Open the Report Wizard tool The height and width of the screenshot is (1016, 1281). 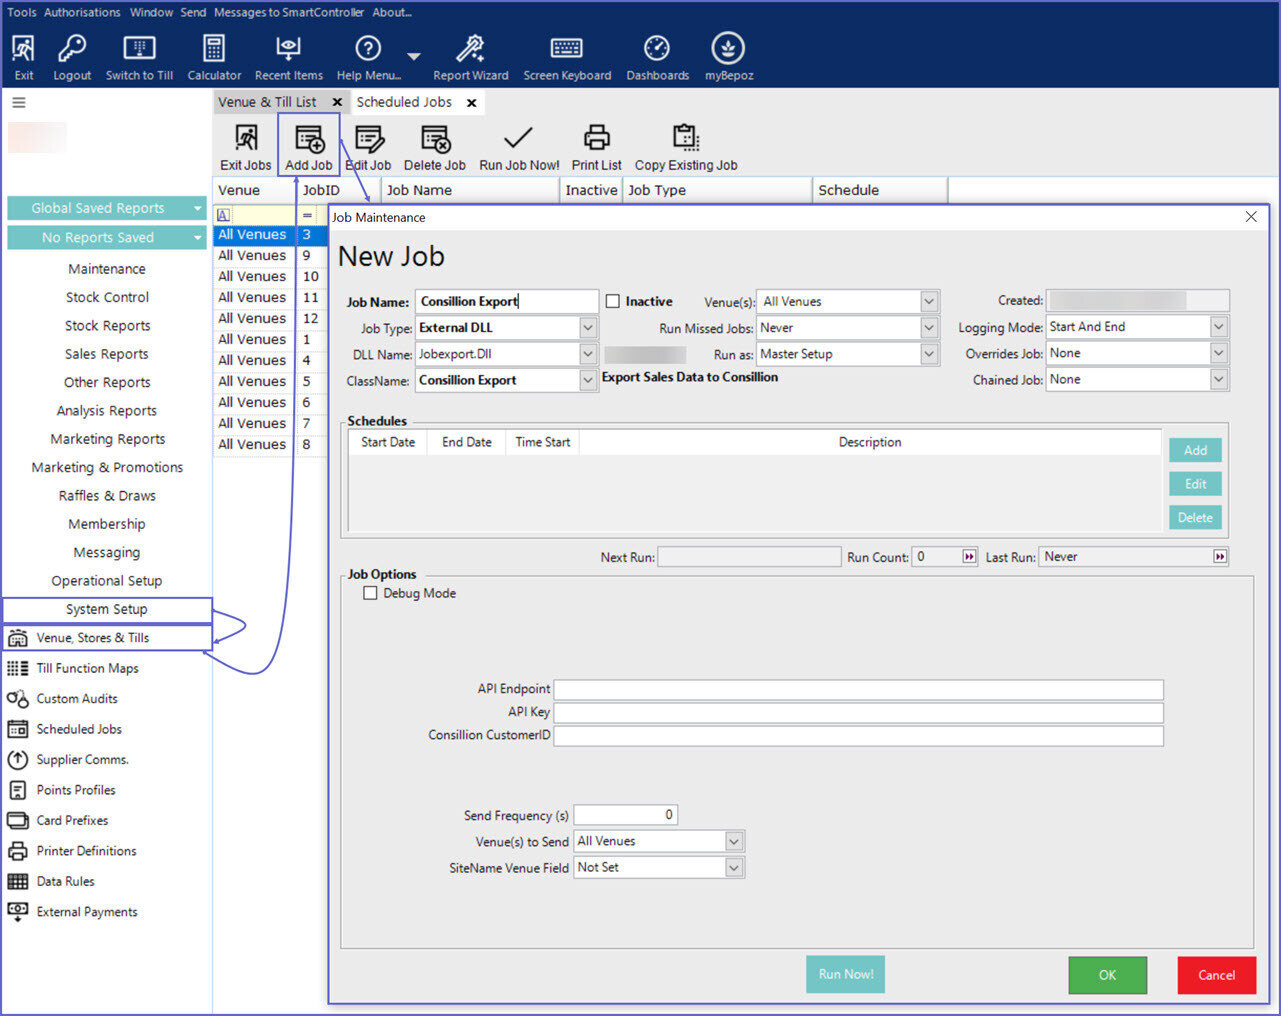(x=470, y=57)
